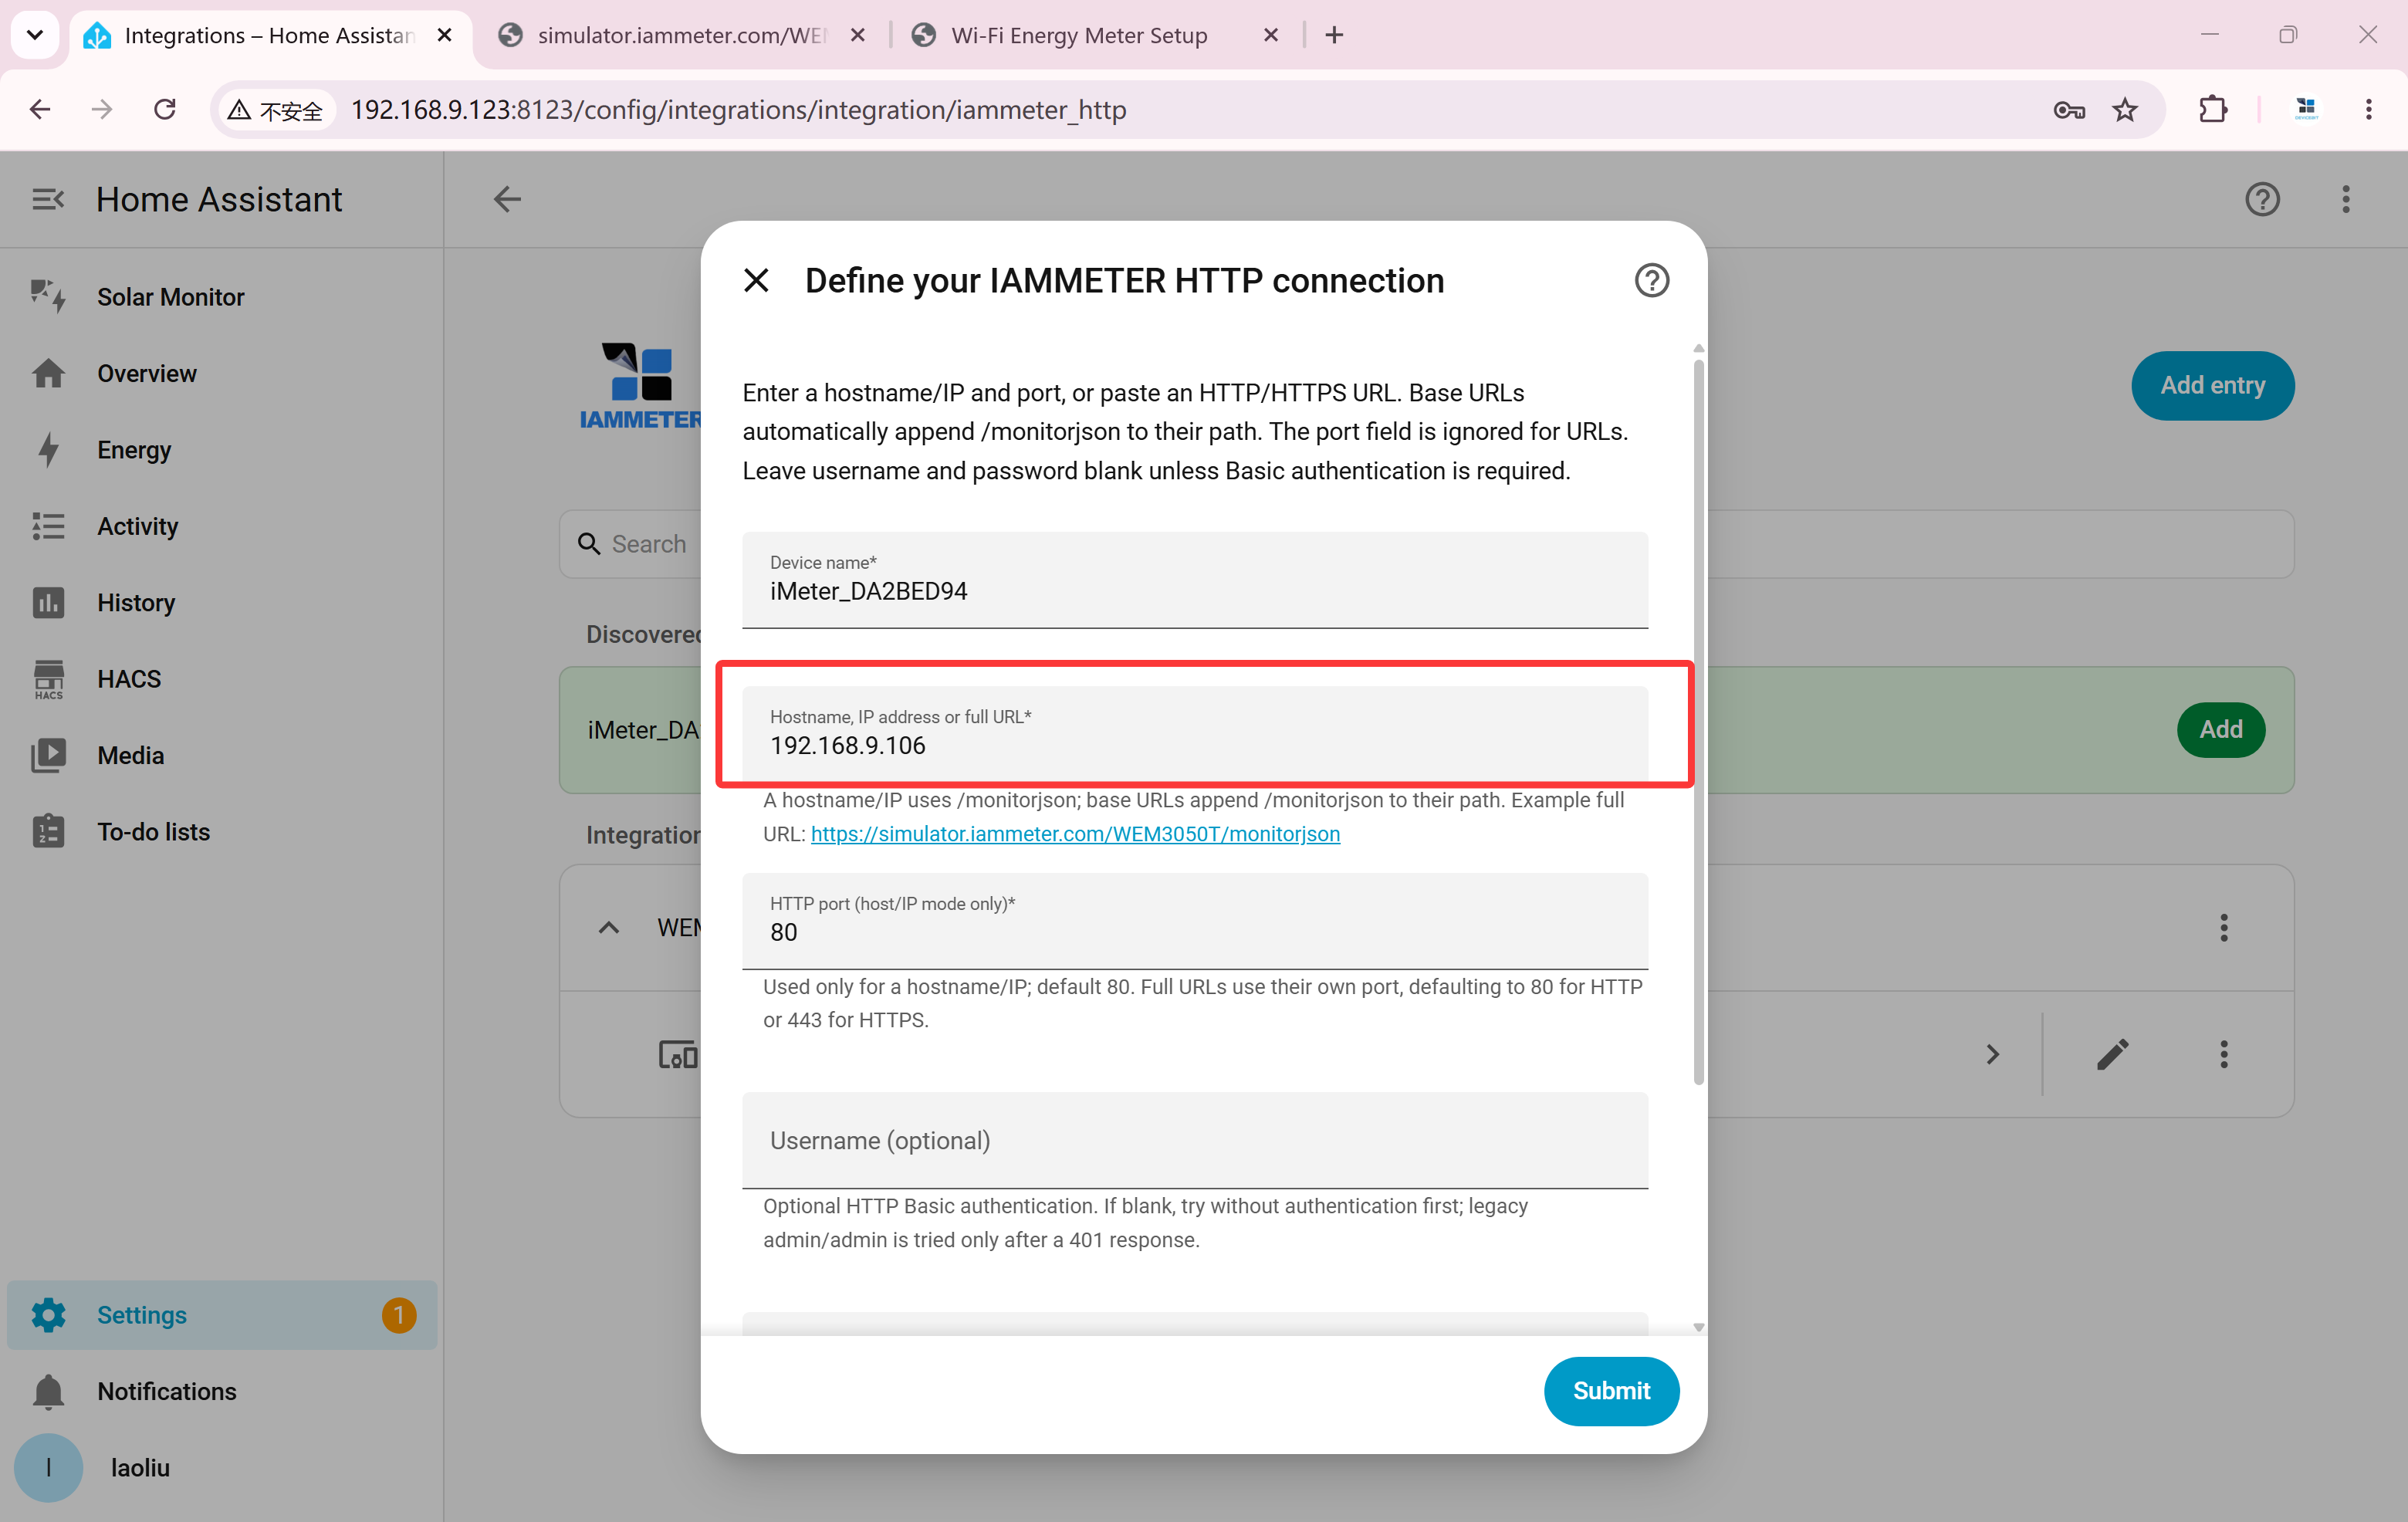The height and width of the screenshot is (1522, 2408).
Task: Open a new browser tab
Action: [x=1334, y=36]
